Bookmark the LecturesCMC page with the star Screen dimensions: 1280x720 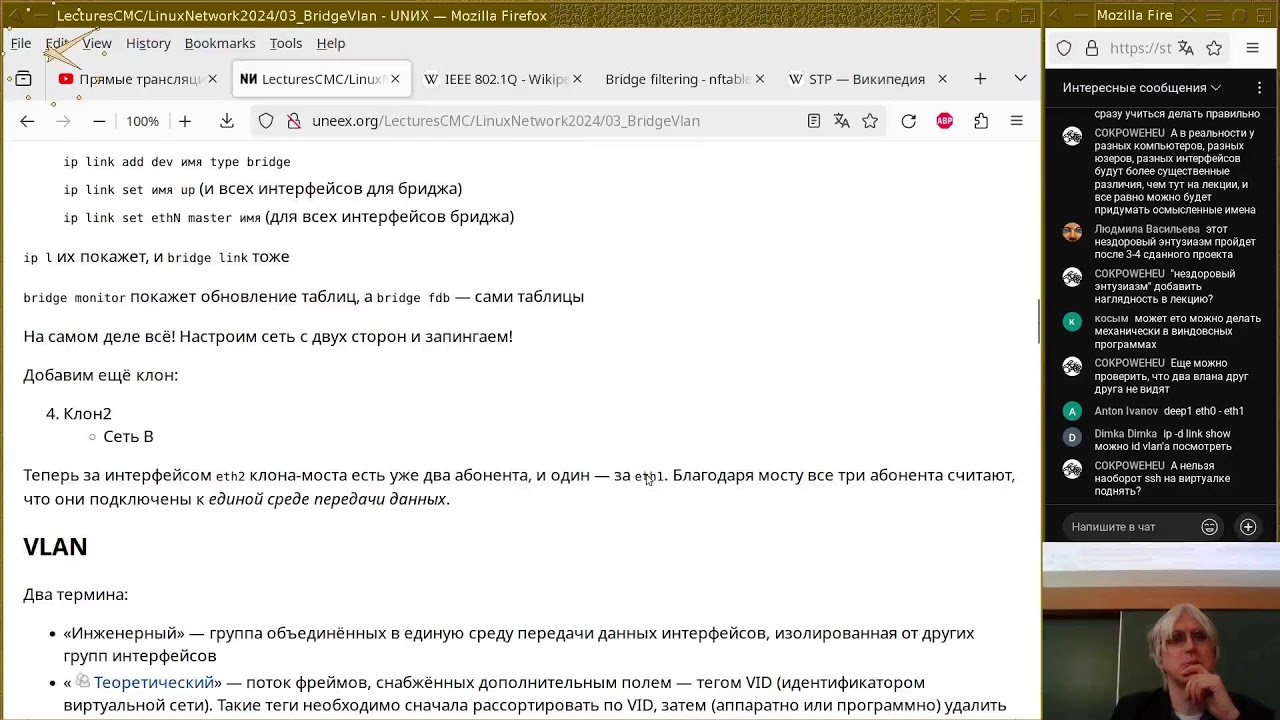(870, 121)
